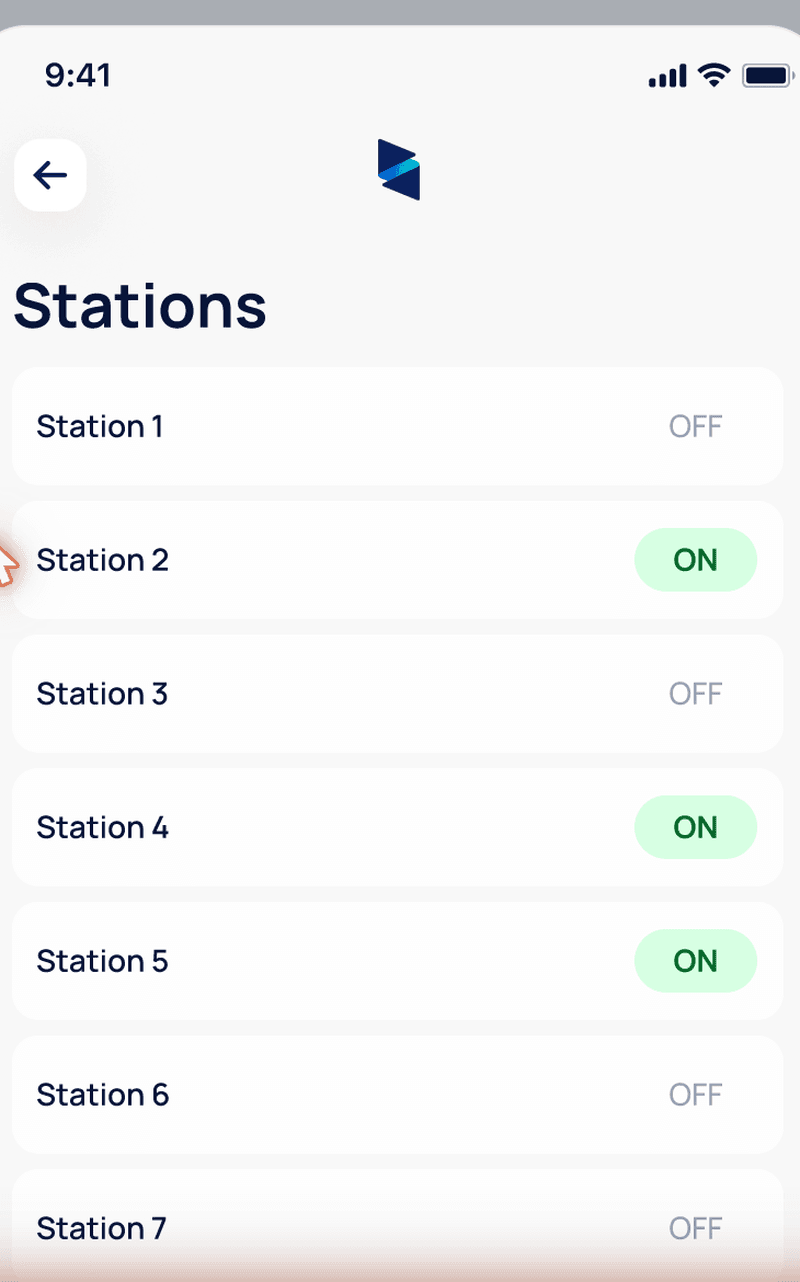Turn on Station 1 toggle
The width and height of the screenshot is (800, 1282).
[x=695, y=426]
